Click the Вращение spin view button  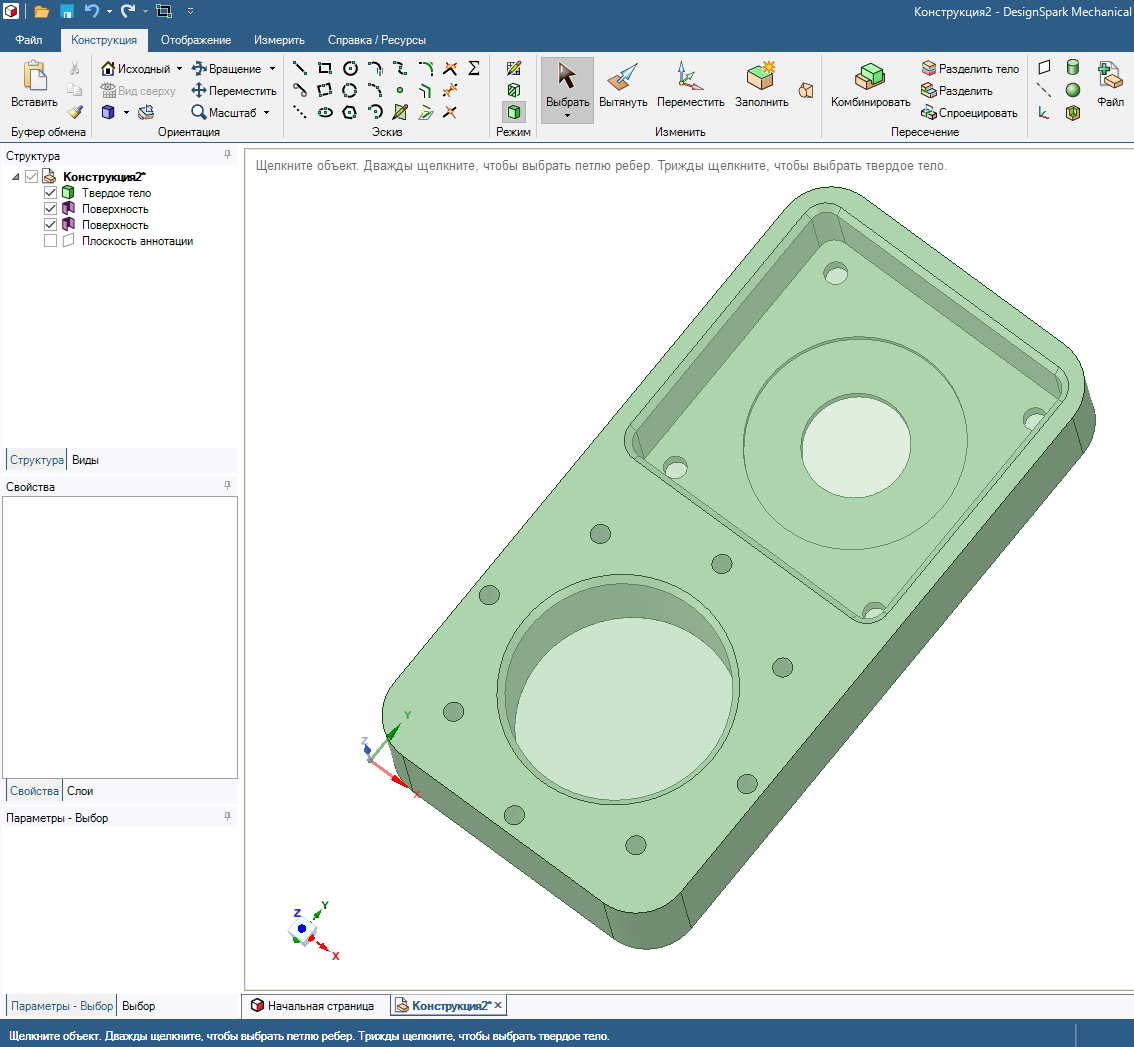(226, 69)
